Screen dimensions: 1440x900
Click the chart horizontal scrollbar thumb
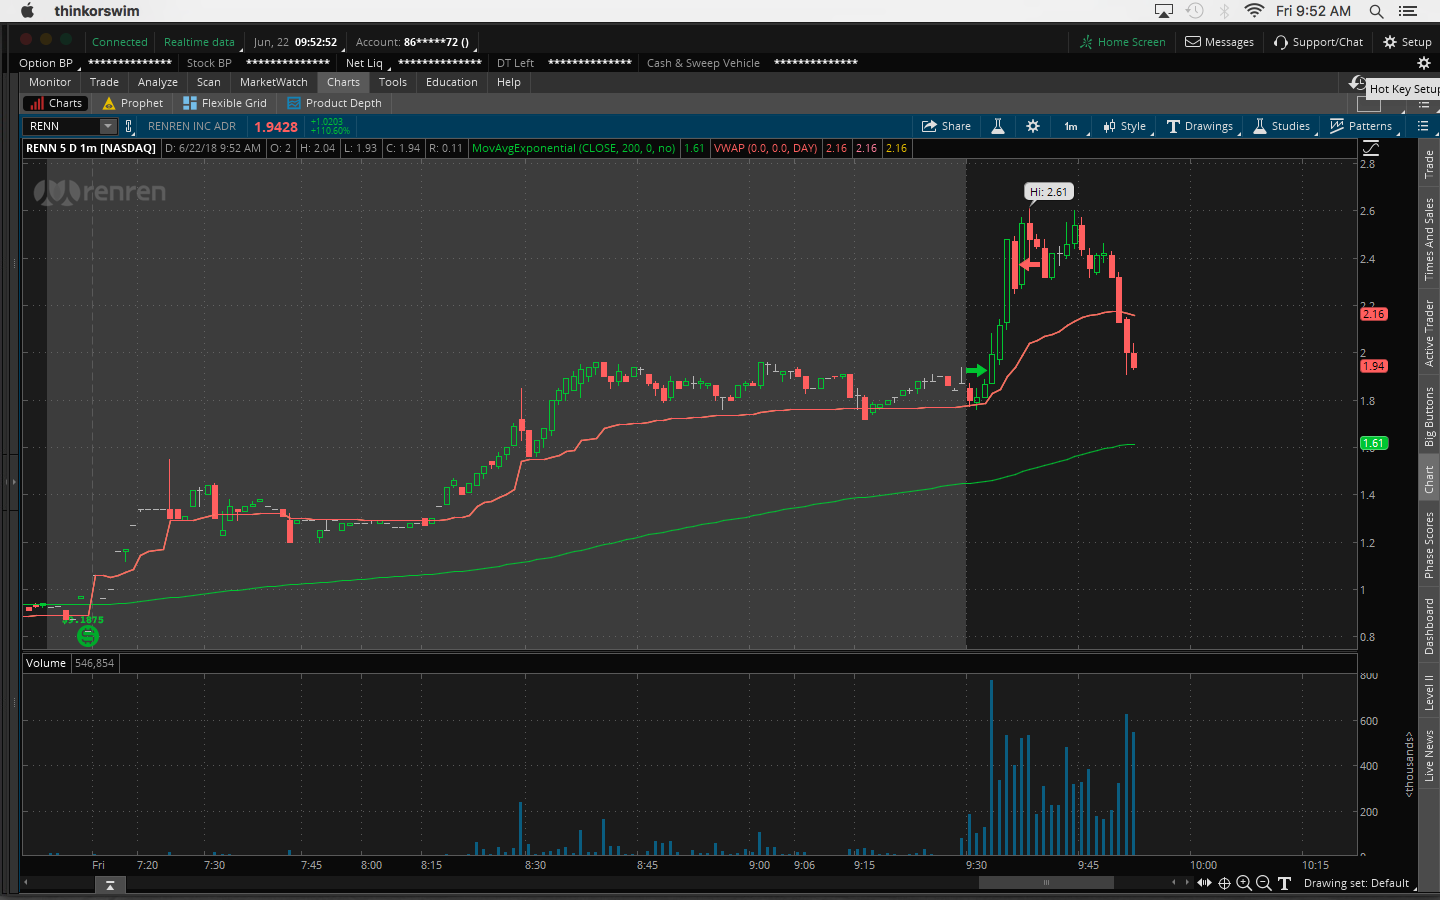[1046, 883]
